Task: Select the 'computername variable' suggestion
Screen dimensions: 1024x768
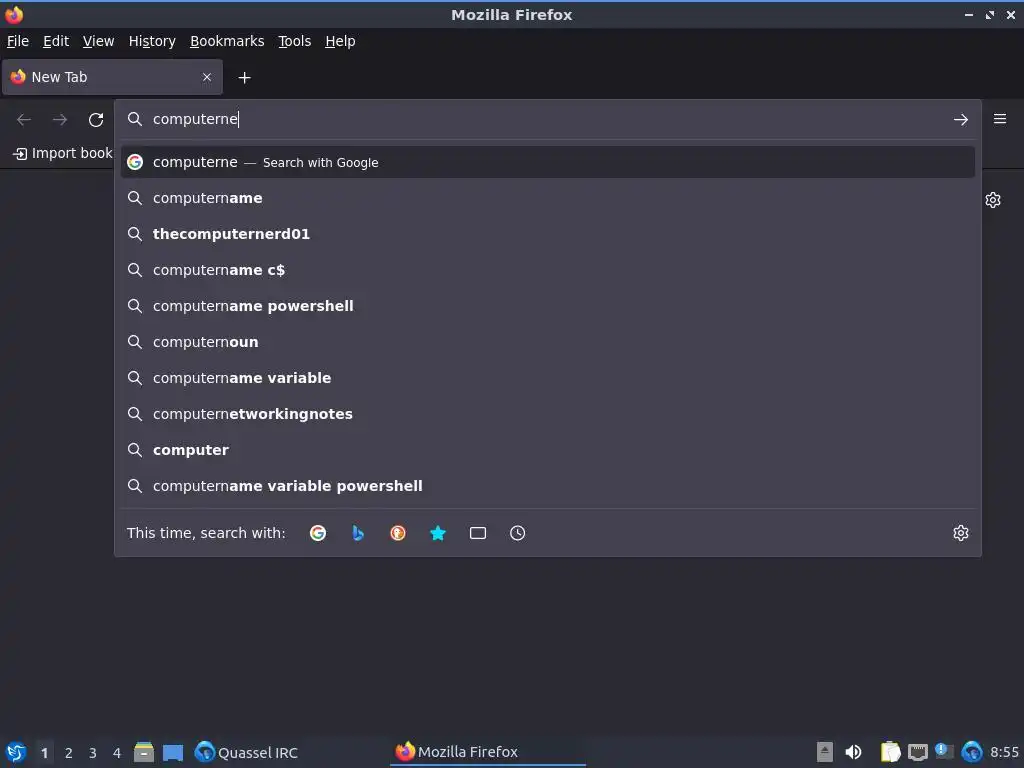Action: 547,377
